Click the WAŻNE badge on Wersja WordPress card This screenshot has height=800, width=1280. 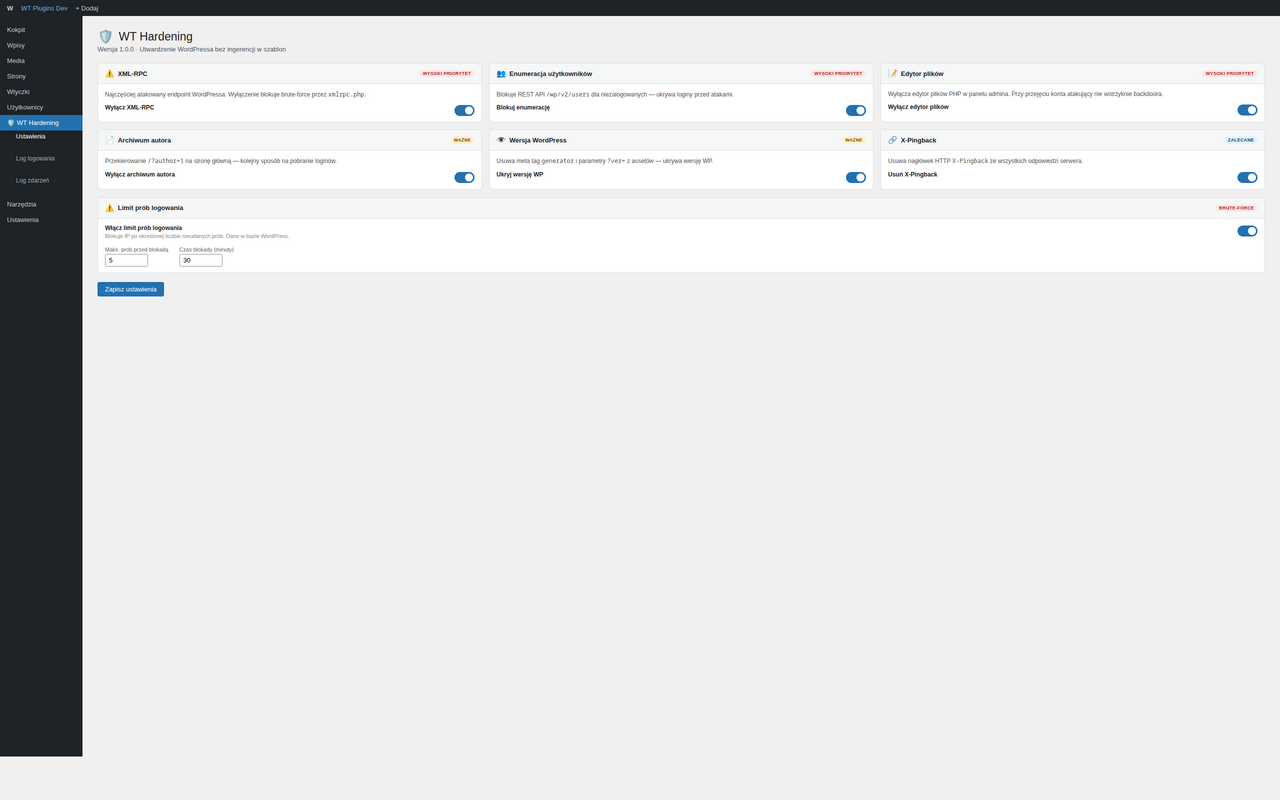point(853,140)
